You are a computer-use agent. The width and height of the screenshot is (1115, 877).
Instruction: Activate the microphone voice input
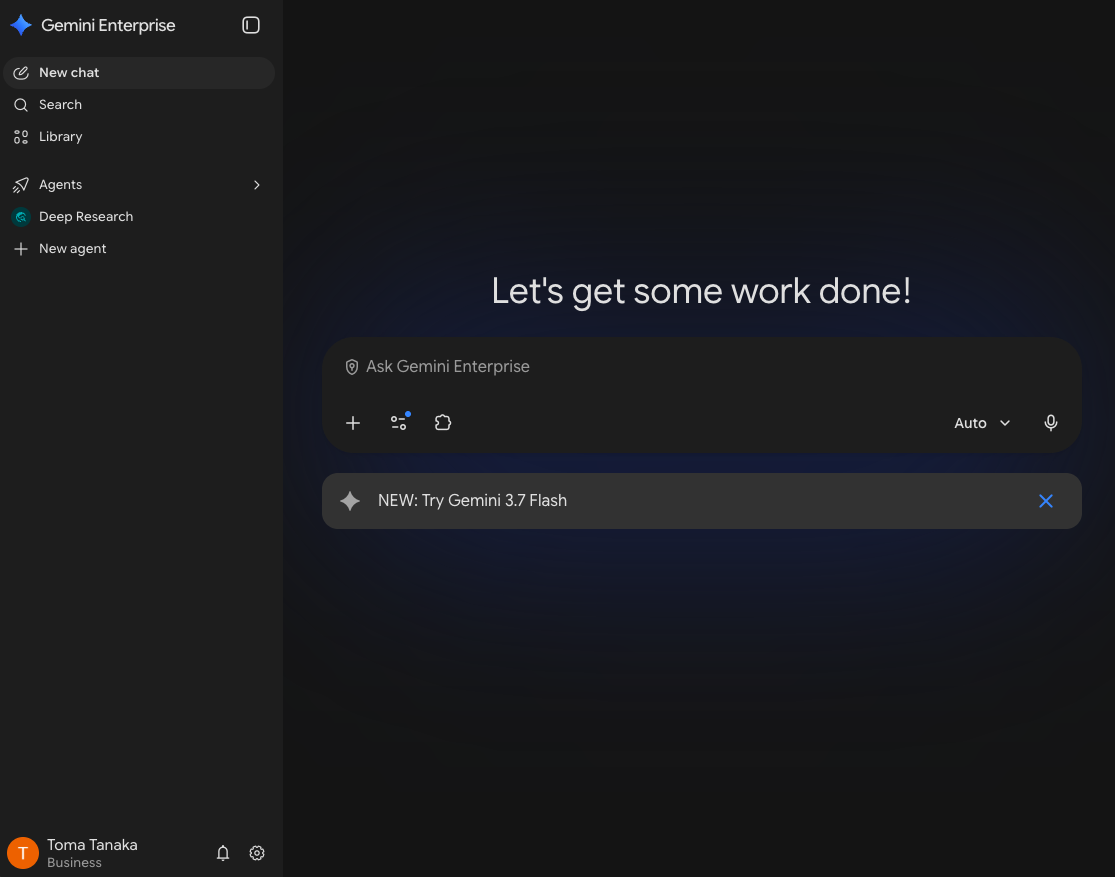1050,423
